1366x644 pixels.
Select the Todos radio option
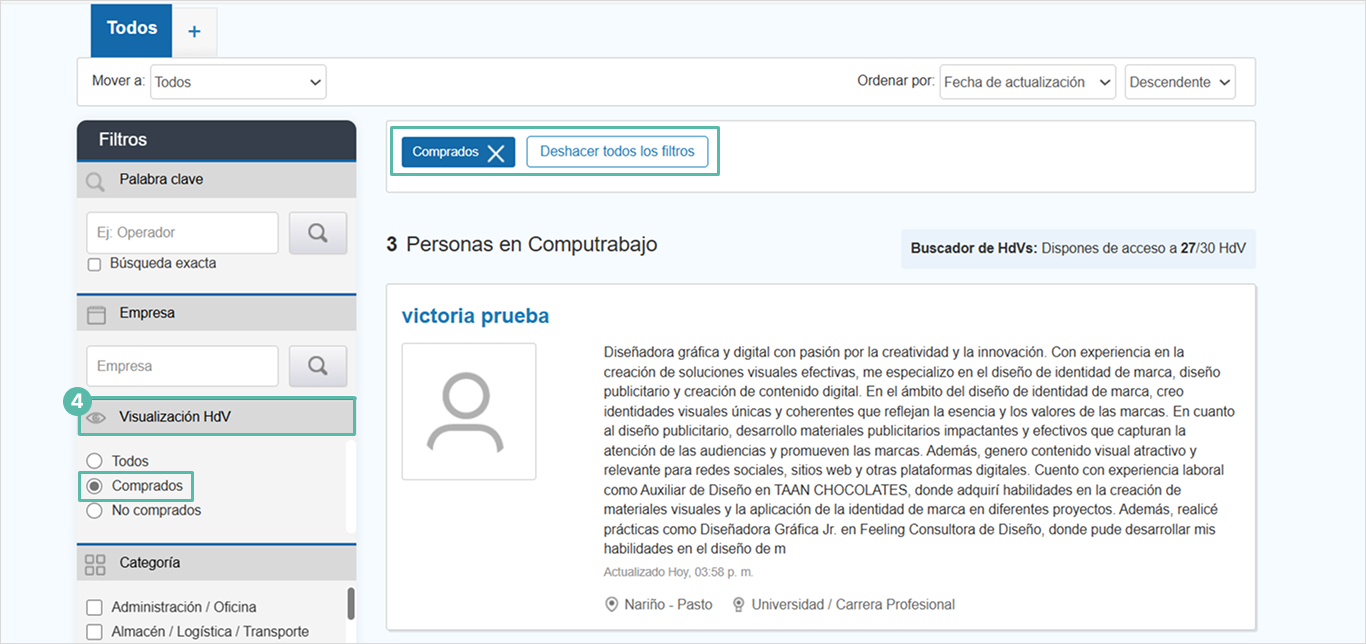[95, 461]
